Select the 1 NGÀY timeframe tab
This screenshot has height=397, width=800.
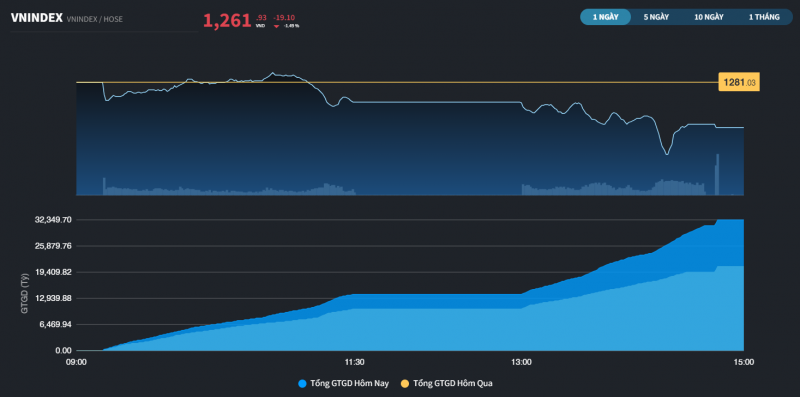[x=606, y=17]
